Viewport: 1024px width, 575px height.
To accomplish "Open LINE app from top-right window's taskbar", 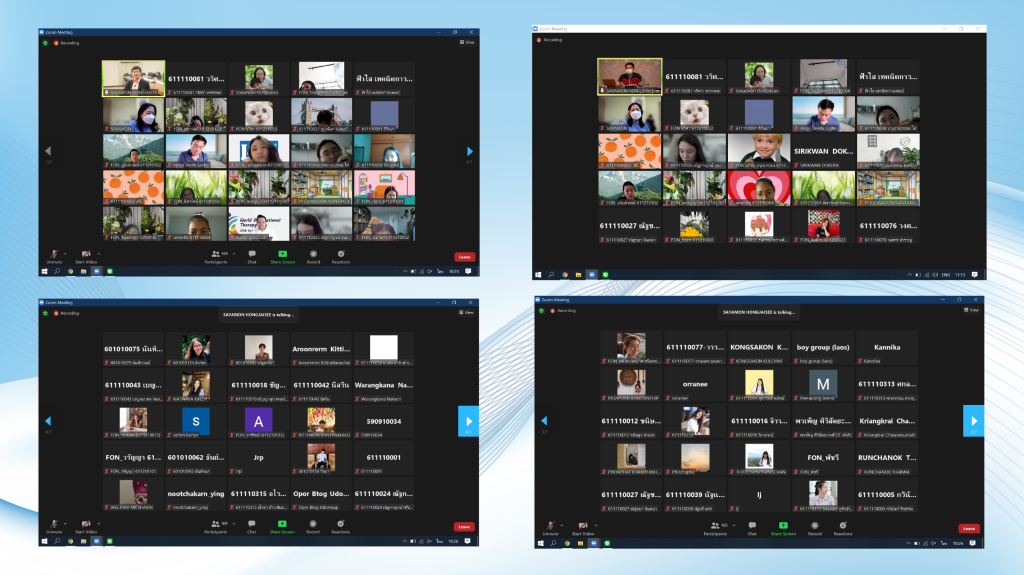I will tap(605, 274).
